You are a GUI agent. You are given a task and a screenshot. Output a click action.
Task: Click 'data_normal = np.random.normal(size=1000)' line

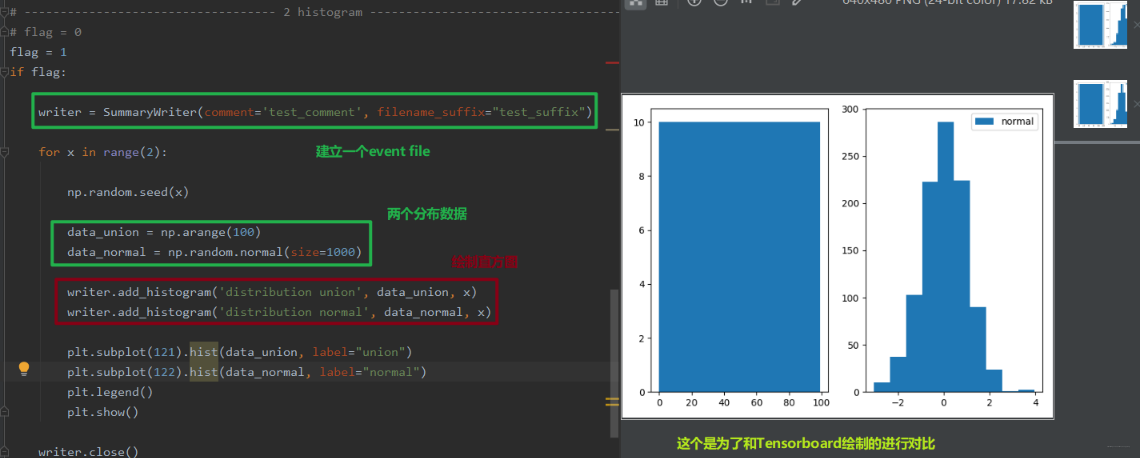214,252
